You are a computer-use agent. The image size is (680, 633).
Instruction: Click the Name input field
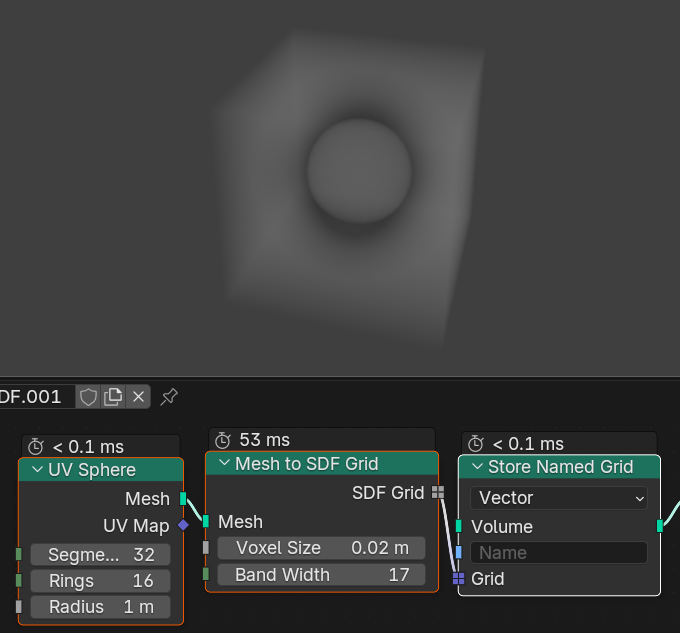point(559,553)
